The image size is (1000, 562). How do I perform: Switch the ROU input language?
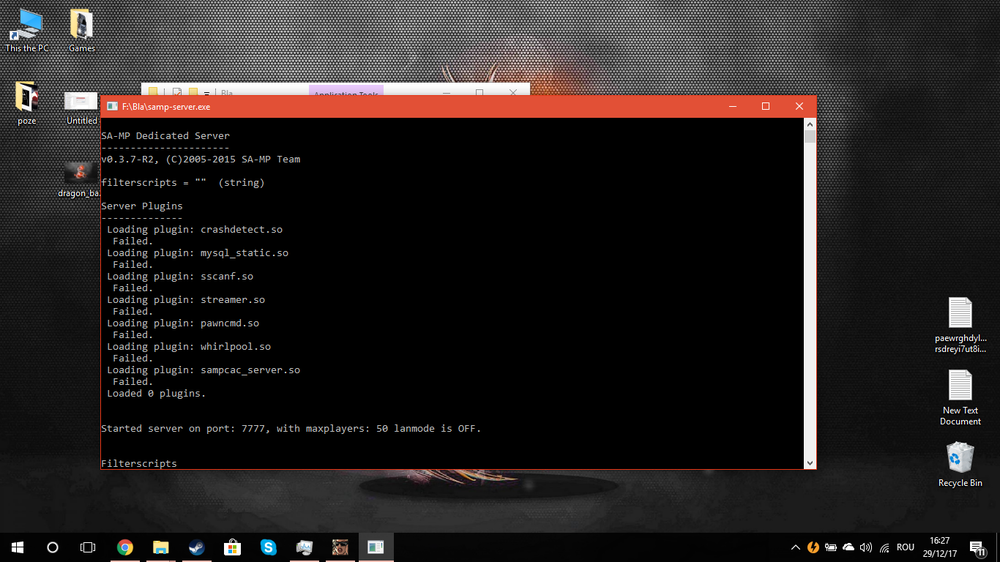click(905, 547)
